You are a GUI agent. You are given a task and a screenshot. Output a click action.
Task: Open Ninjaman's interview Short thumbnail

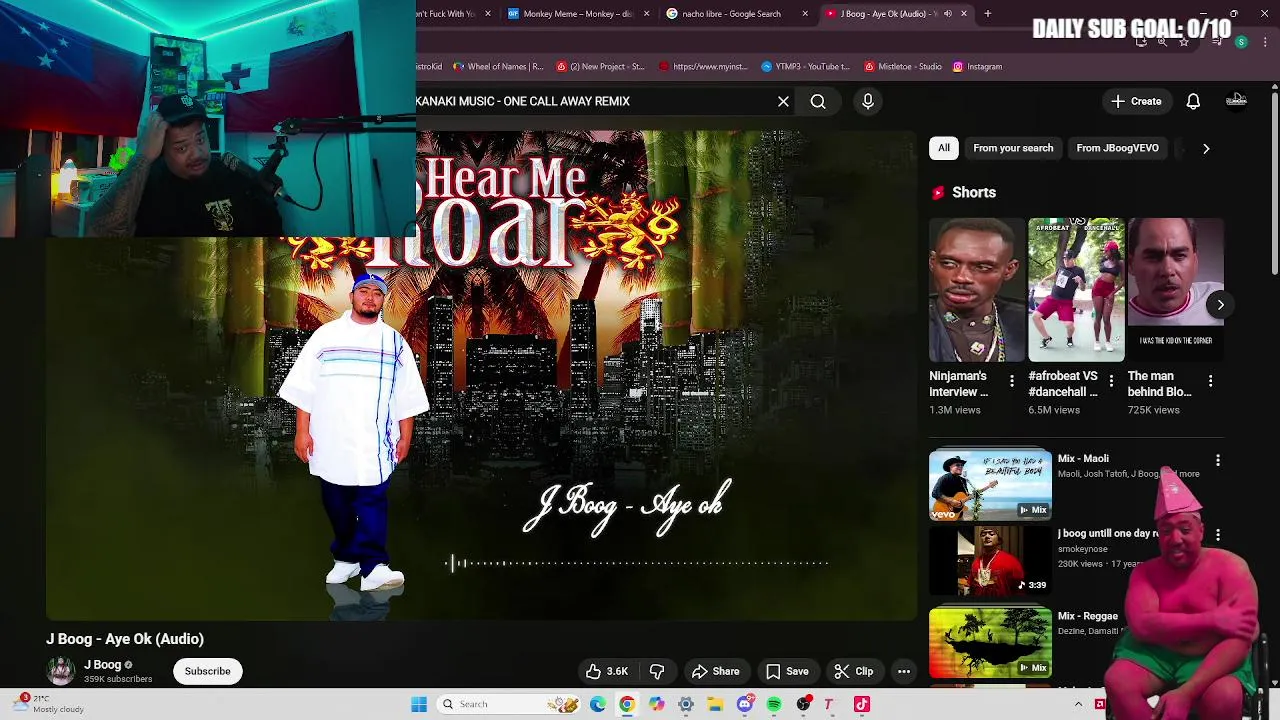click(x=976, y=290)
